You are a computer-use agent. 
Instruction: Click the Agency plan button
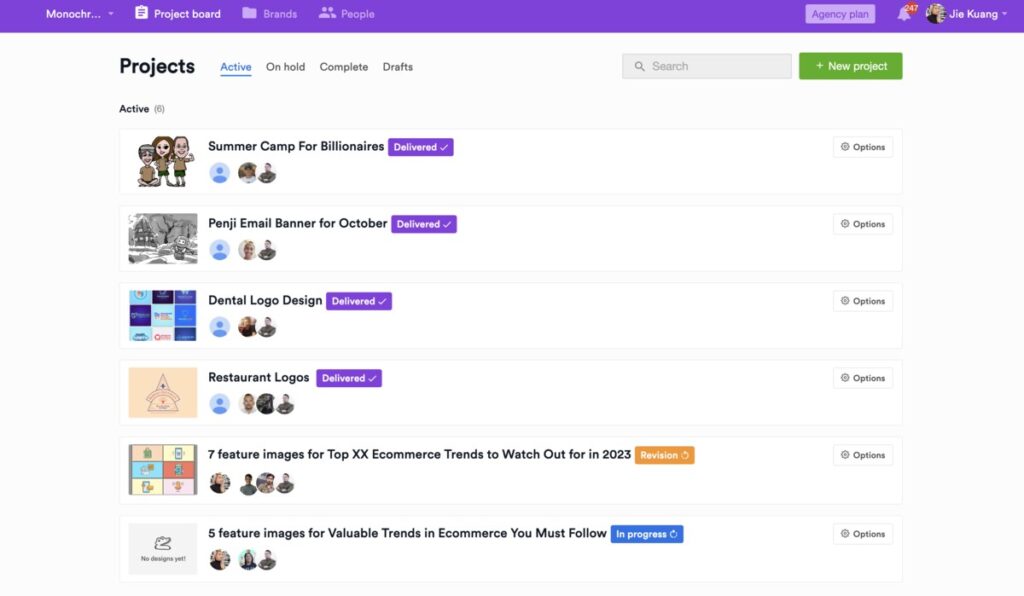840,14
